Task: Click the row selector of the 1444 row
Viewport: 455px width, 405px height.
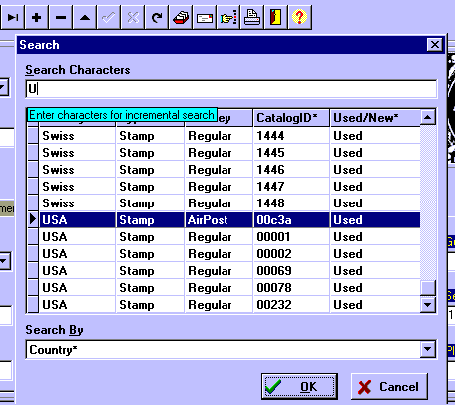Action: tap(33, 136)
